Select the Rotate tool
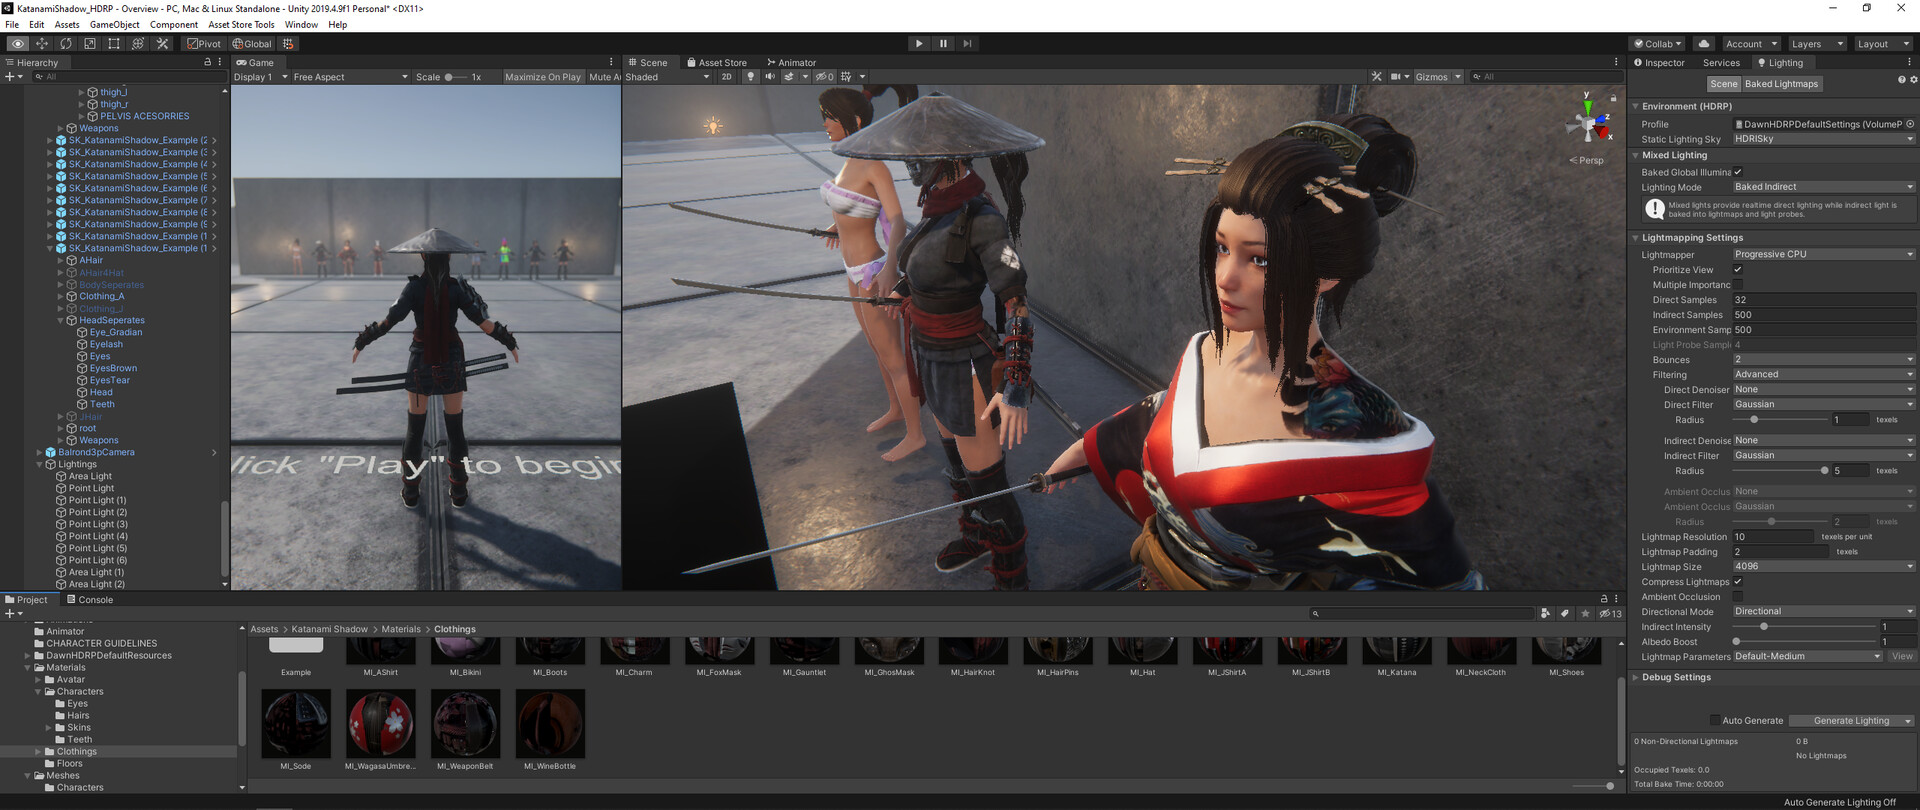This screenshot has height=810, width=1920. (66, 44)
